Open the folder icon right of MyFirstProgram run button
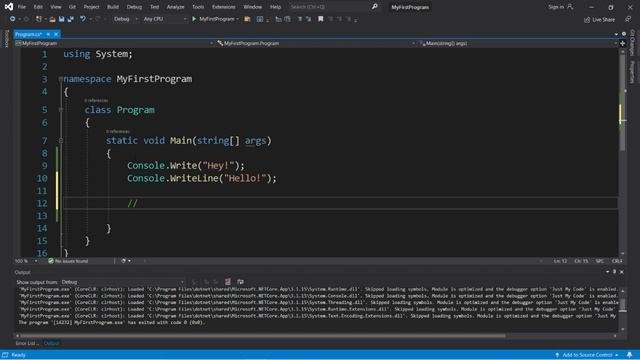The image size is (640, 360). 247,19
